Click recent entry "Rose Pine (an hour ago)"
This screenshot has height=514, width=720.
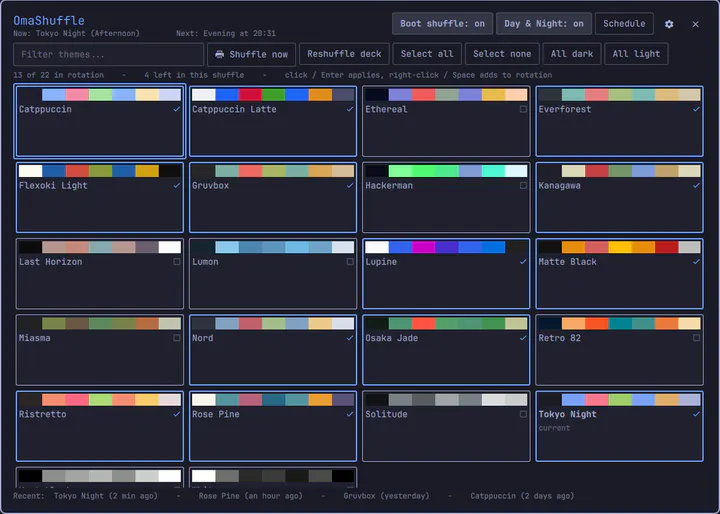(251, 496)
